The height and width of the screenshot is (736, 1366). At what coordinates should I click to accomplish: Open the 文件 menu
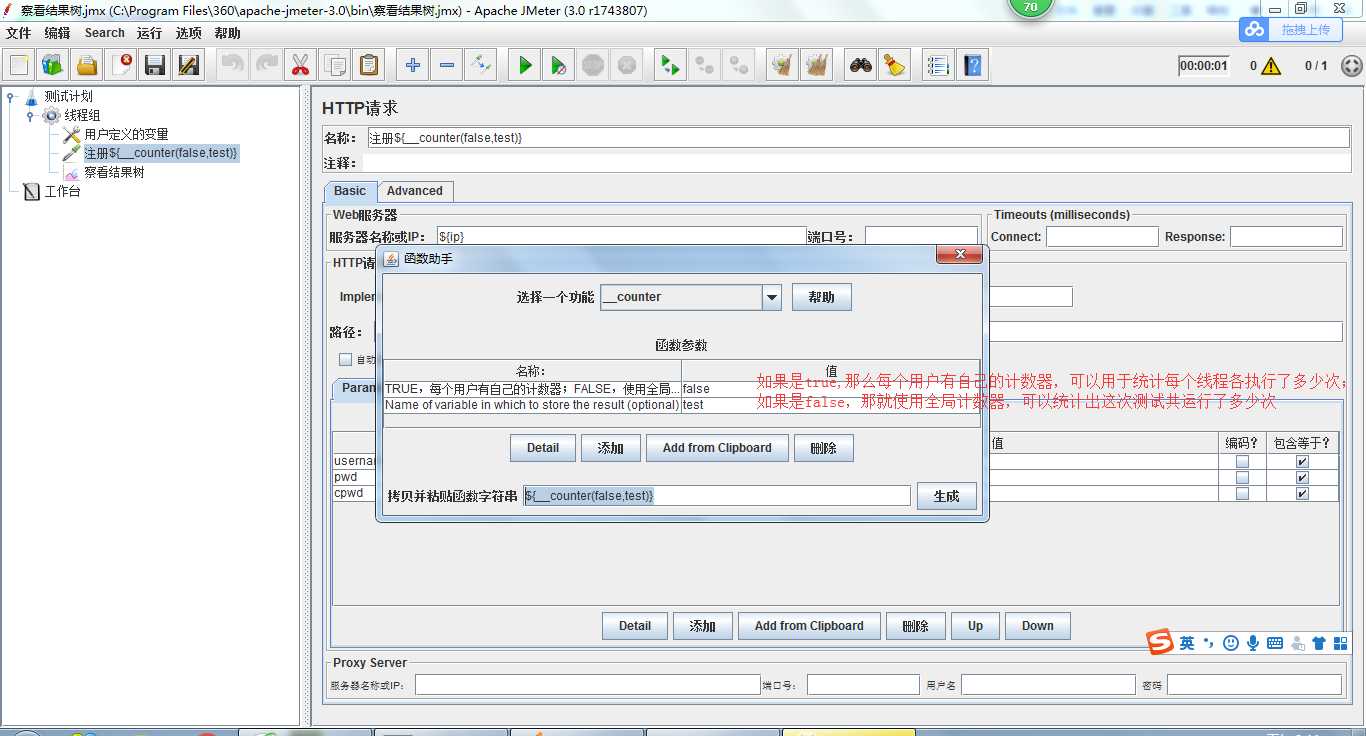pos(18,33)
